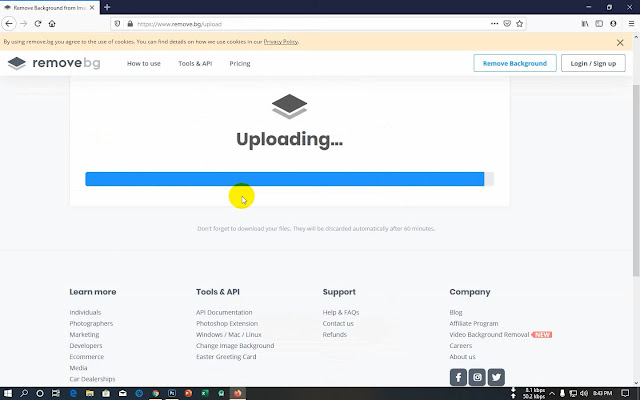The height and width of the screenshot is (400, 640).
Task: Switch to Photoshop on the taskbar
Action: pyautogui.click(x=172, y=393)
